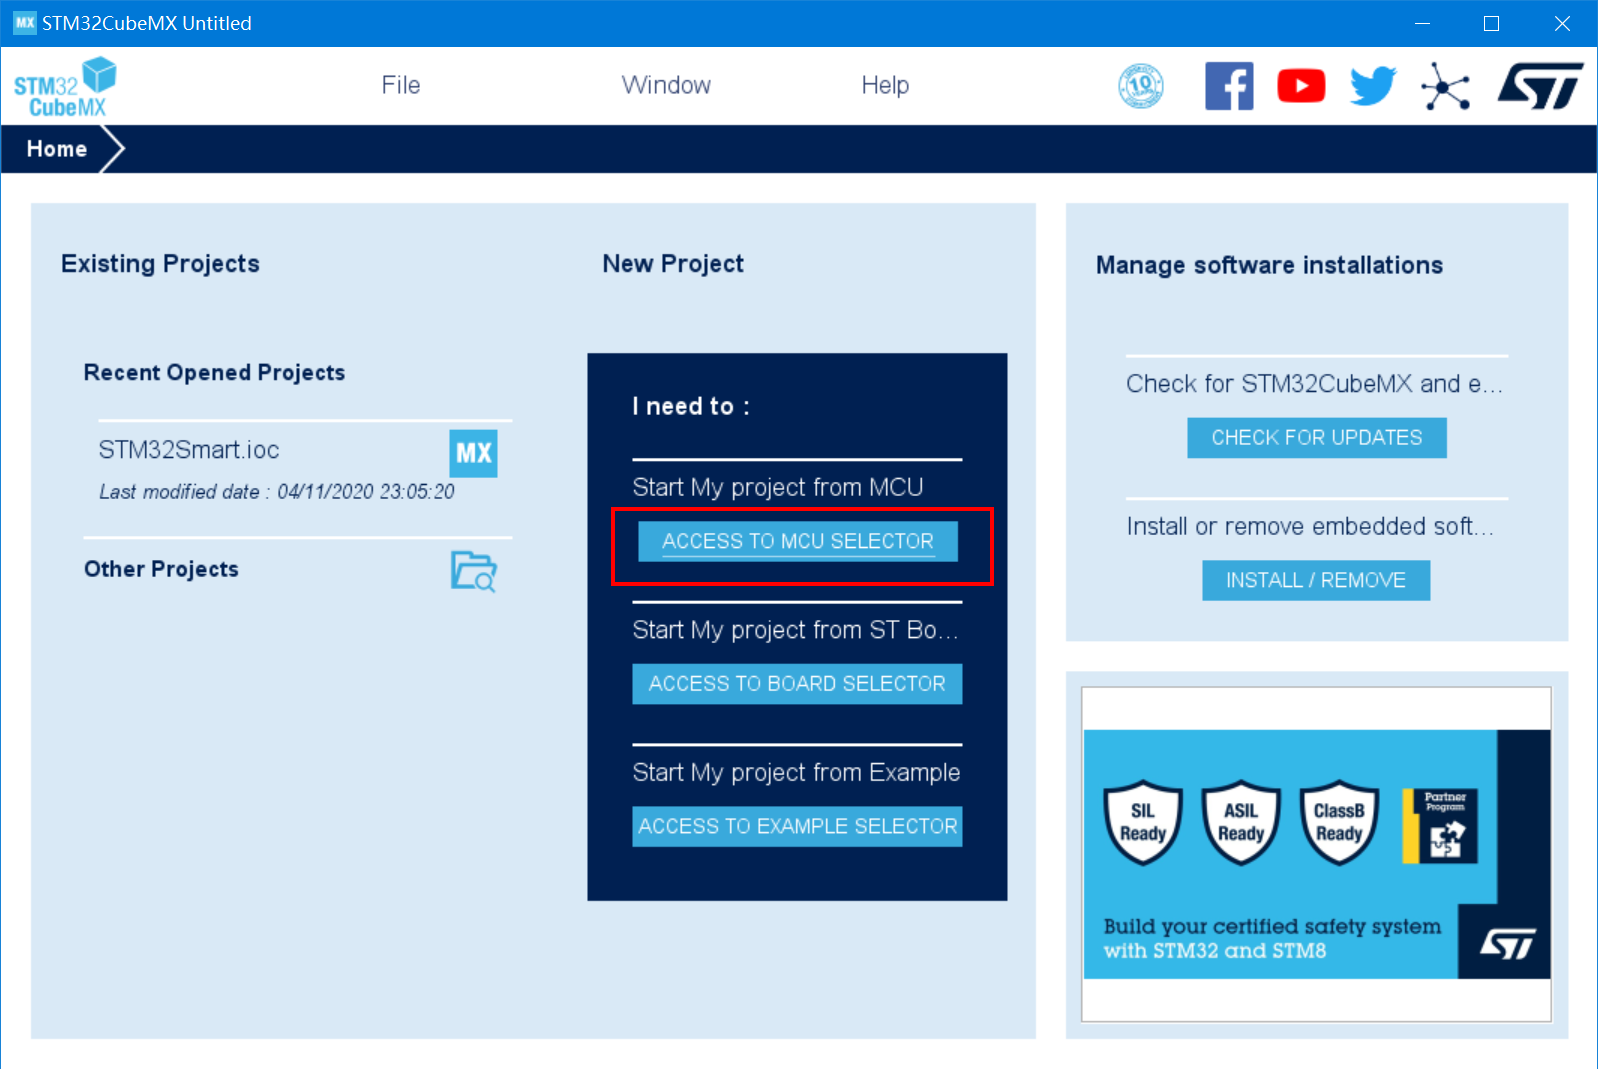This screenshot has width=1598, height=1069.
Task: Open the Window menu
Action: click(666, 85)
